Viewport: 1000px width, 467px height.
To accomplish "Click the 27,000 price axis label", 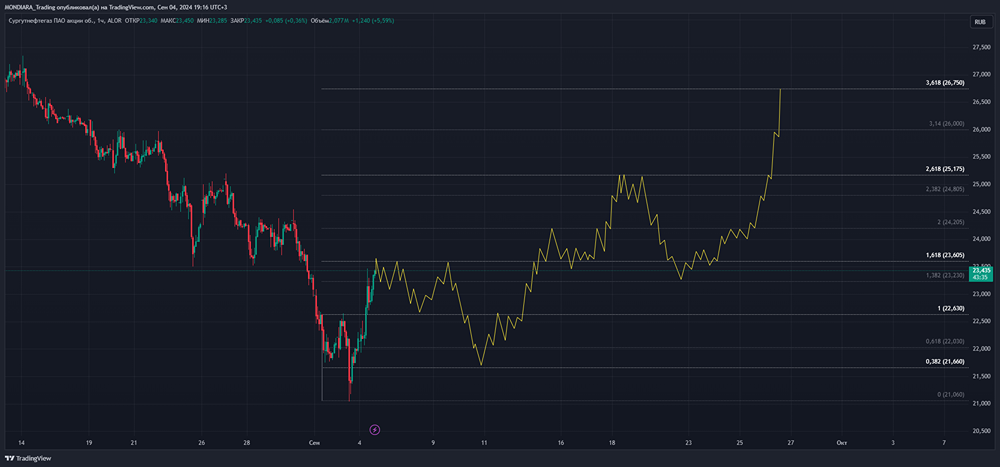I will click(981, 75).
